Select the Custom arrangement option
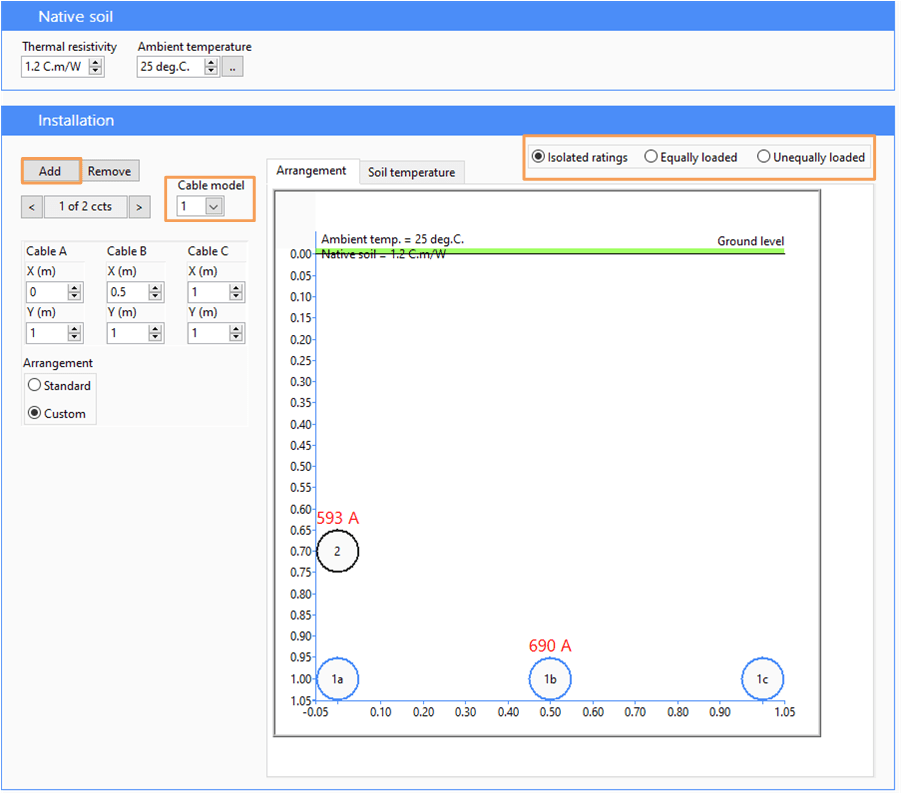902x794 pixels. 35,413
